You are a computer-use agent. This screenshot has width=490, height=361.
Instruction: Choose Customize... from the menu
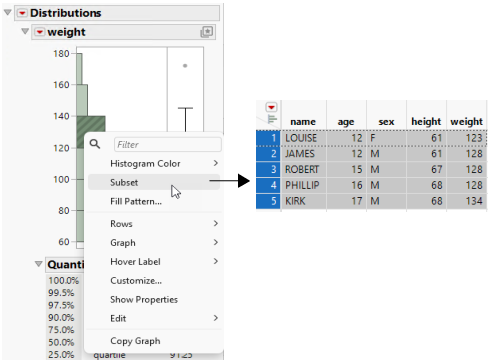click(x=154, y=281)
